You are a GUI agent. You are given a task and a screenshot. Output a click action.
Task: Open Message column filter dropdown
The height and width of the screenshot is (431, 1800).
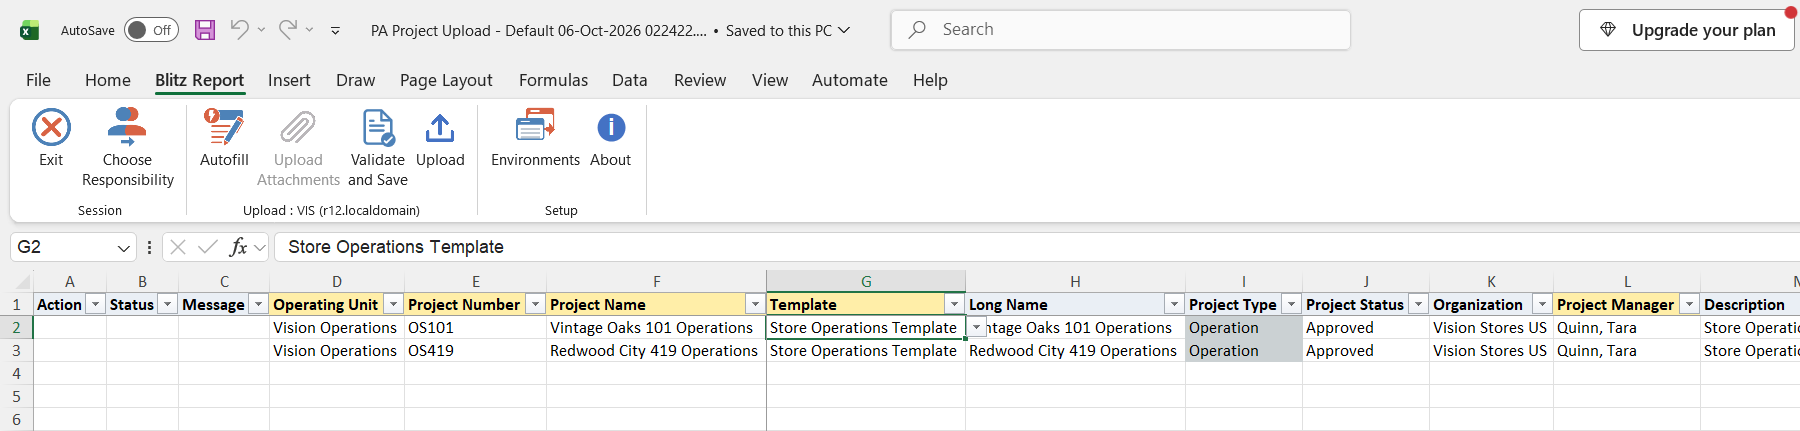[258, 304]
